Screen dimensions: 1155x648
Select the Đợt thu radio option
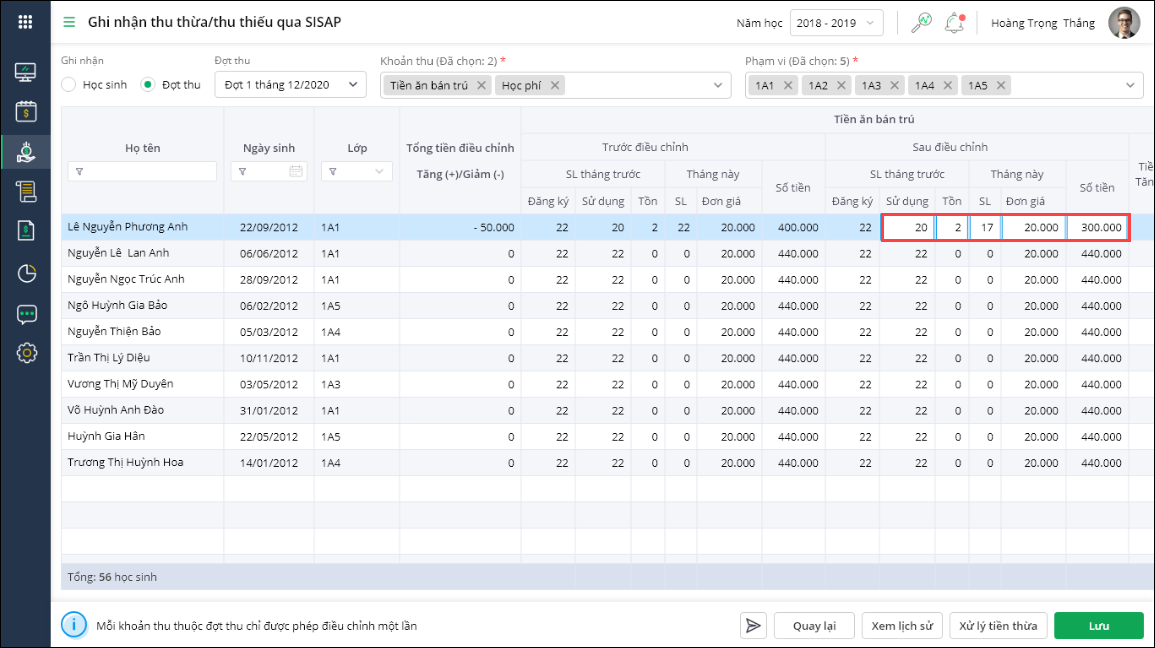(x=148, y=85)
